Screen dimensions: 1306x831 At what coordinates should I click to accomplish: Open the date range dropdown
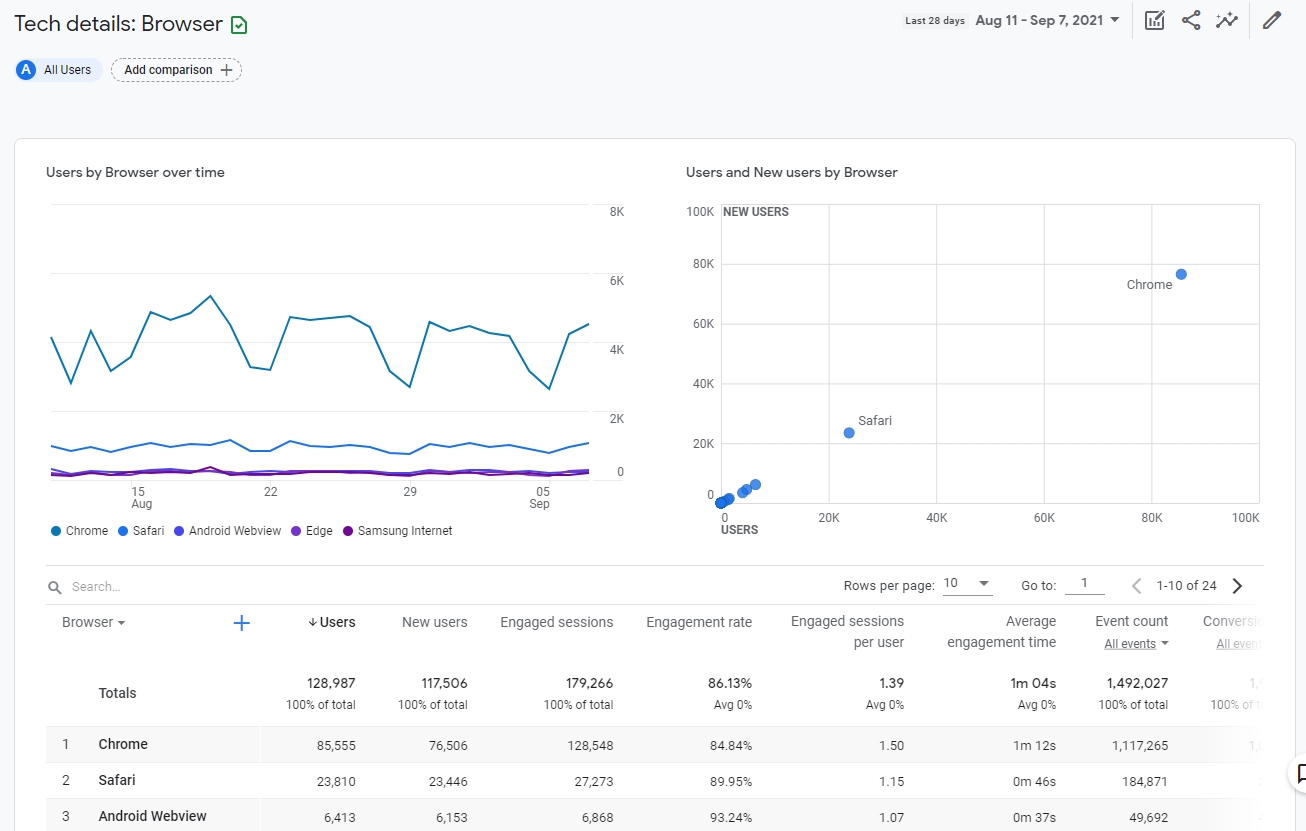coord(1047,20)
